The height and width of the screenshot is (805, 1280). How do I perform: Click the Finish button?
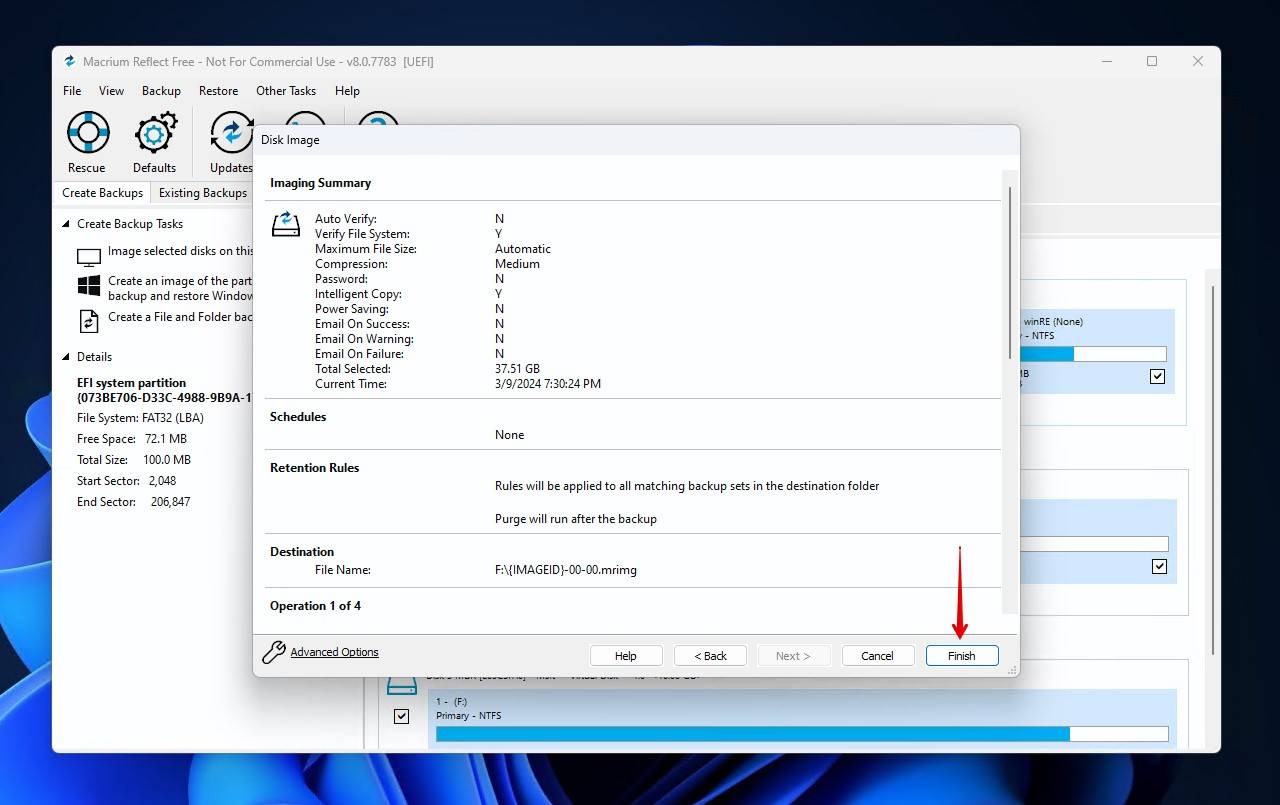[961, 655]
